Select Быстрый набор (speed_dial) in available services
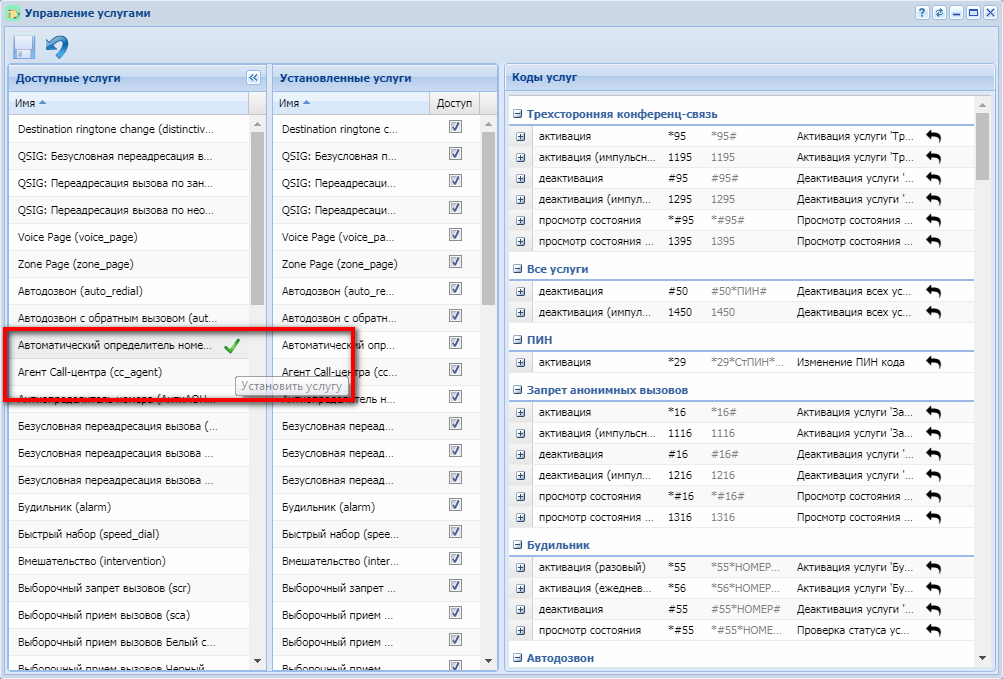This screenshot has width=1003, height=679. [x=90, y=534]
